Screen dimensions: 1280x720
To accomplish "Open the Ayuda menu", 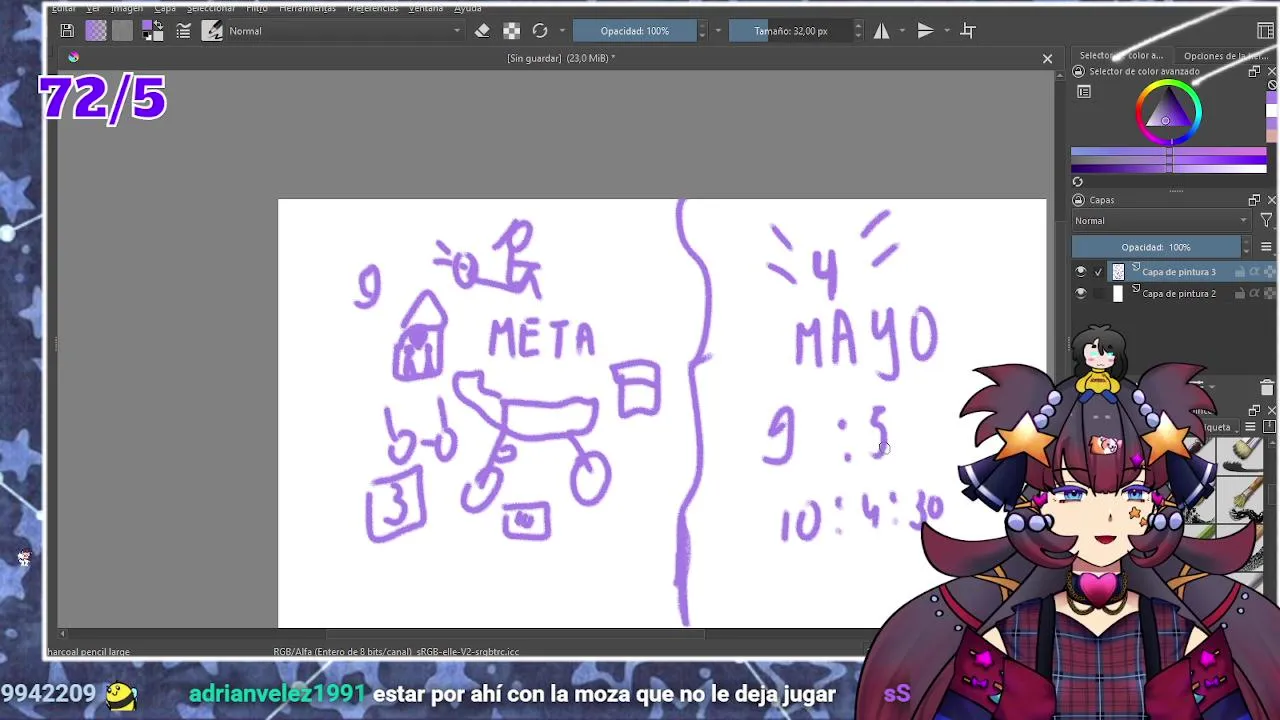I will click(x=468, y=8).
